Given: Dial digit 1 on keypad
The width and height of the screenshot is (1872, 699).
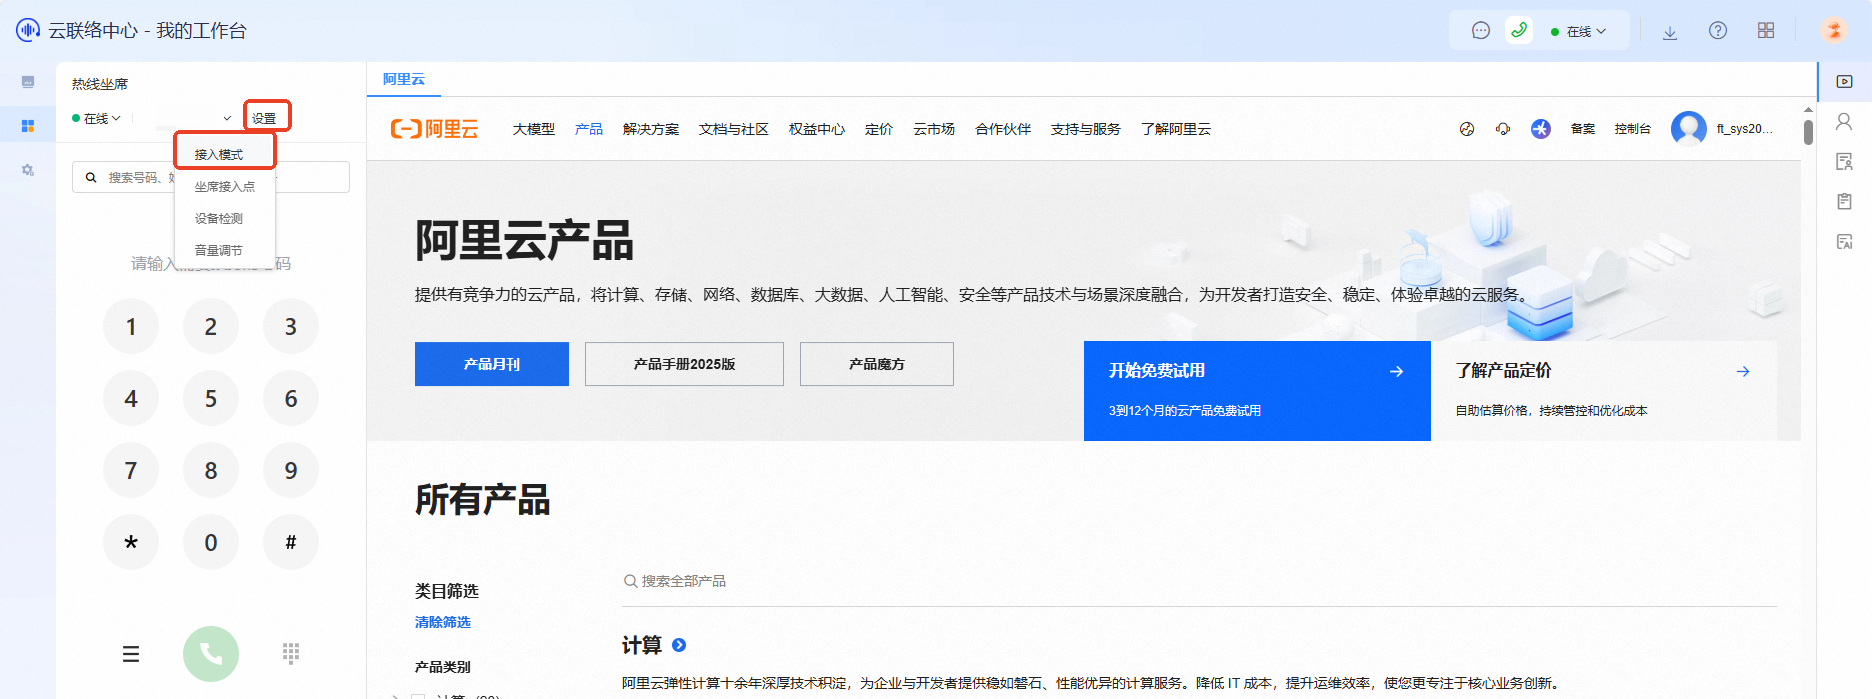Looking at the screenshot, I should [131, 327].
